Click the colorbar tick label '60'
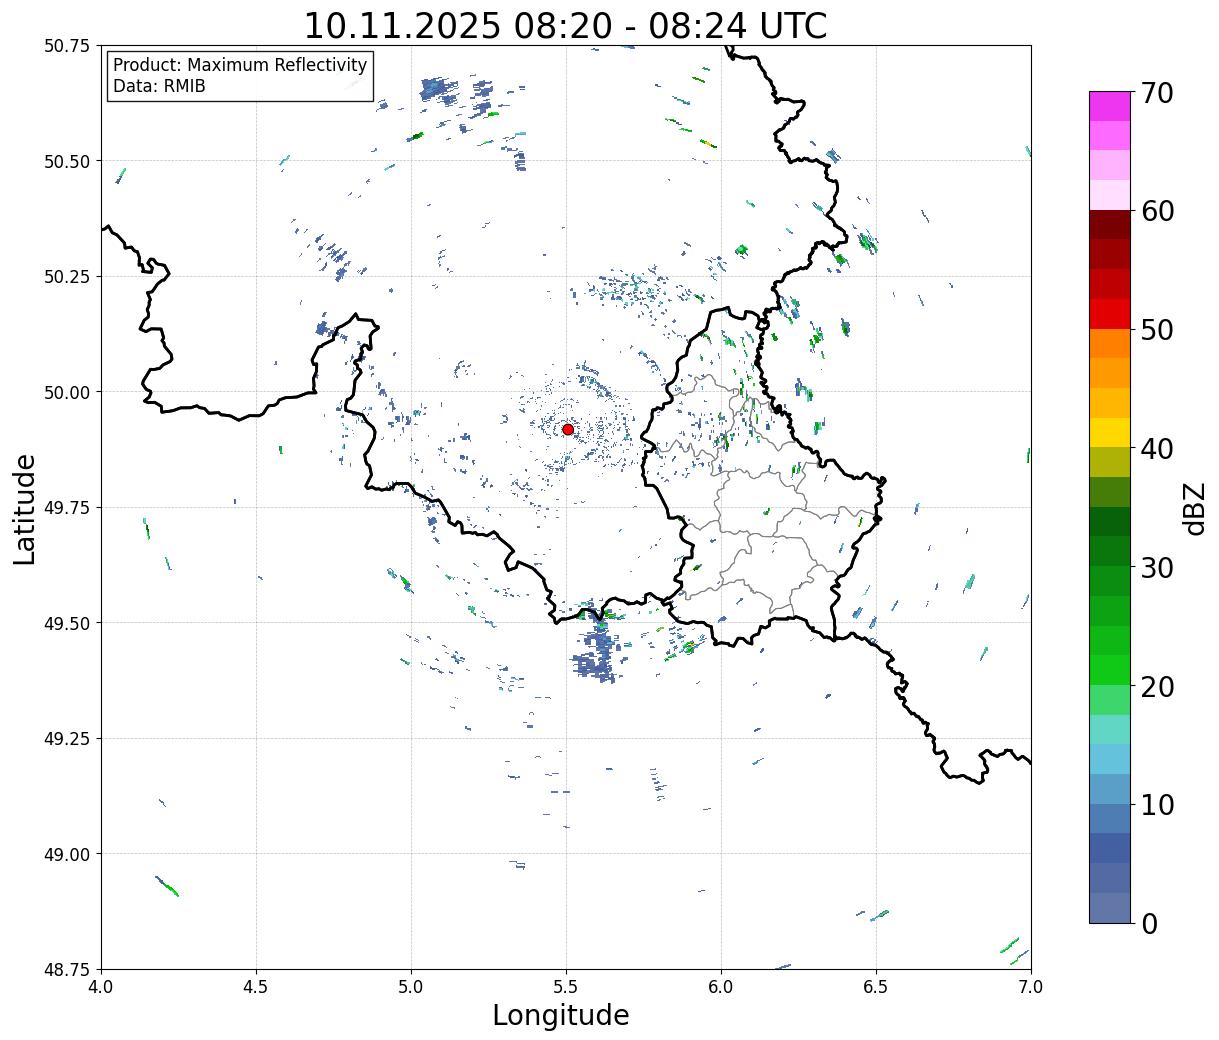Image resolution: width=1219 pixels, height=1040 pixels. pyautogui.click(x=1156, y=211)
